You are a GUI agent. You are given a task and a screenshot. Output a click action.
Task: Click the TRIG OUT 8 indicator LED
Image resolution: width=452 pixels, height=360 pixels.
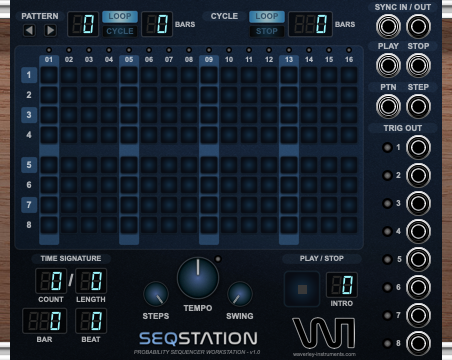point(387,343)
